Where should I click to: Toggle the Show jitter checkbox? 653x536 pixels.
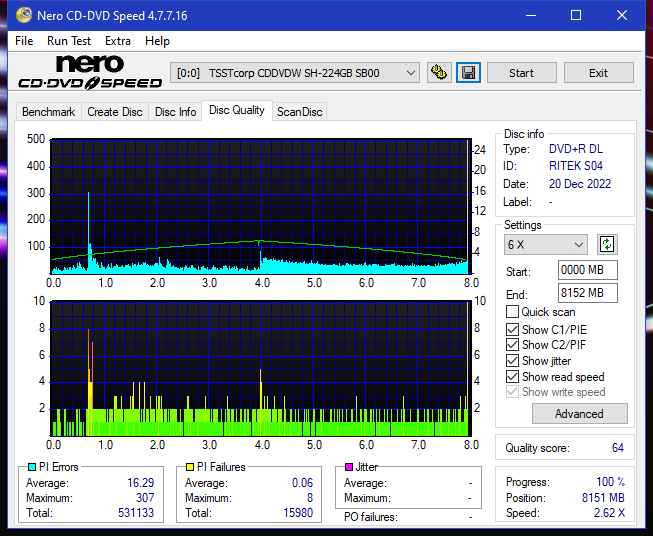coord(512,361)
